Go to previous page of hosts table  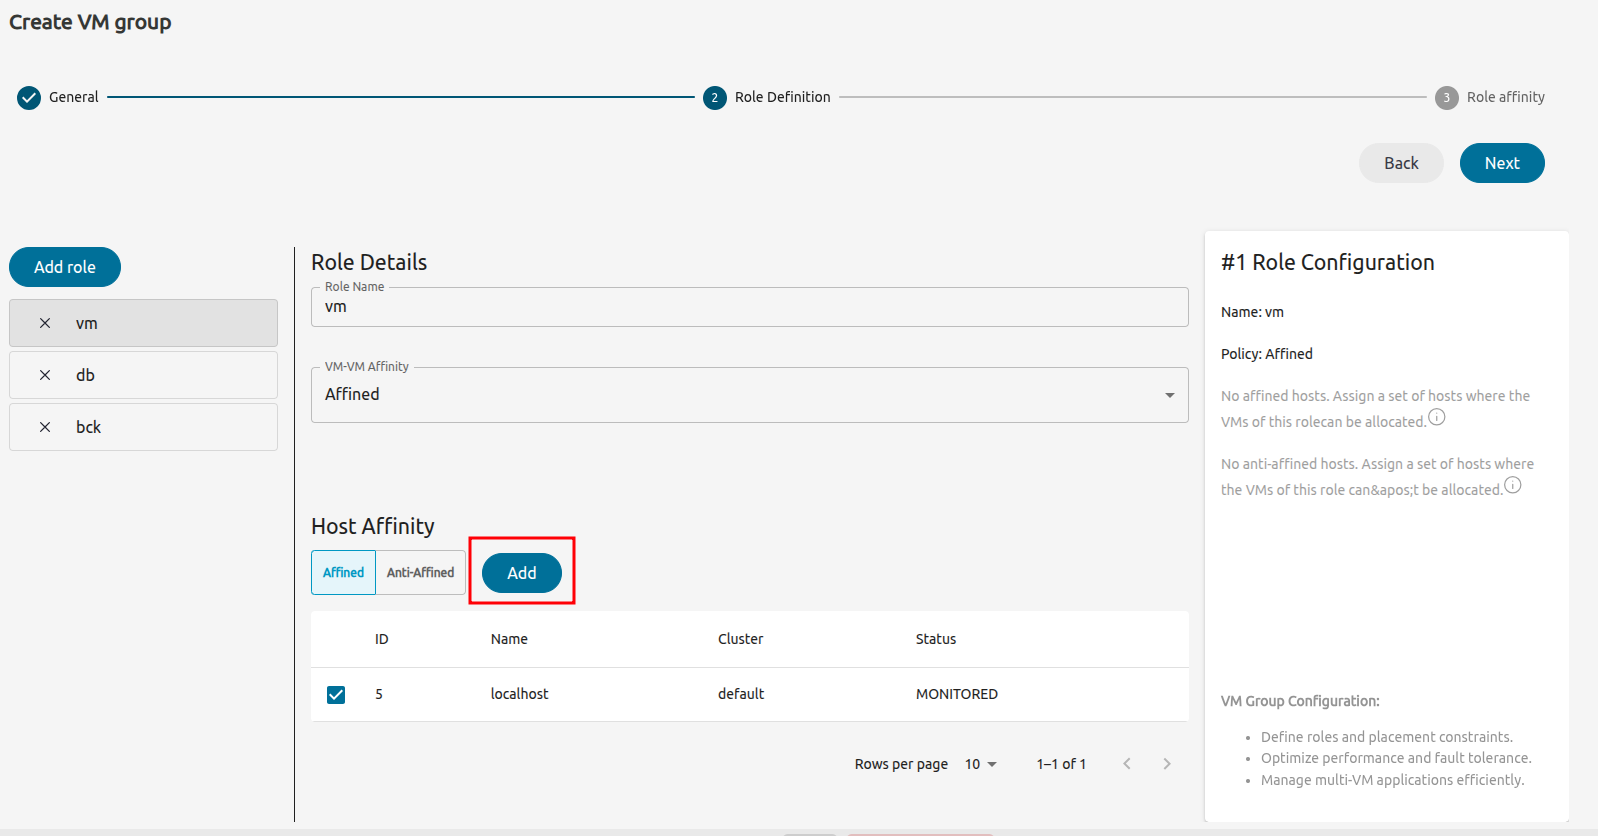point(1127,764)
